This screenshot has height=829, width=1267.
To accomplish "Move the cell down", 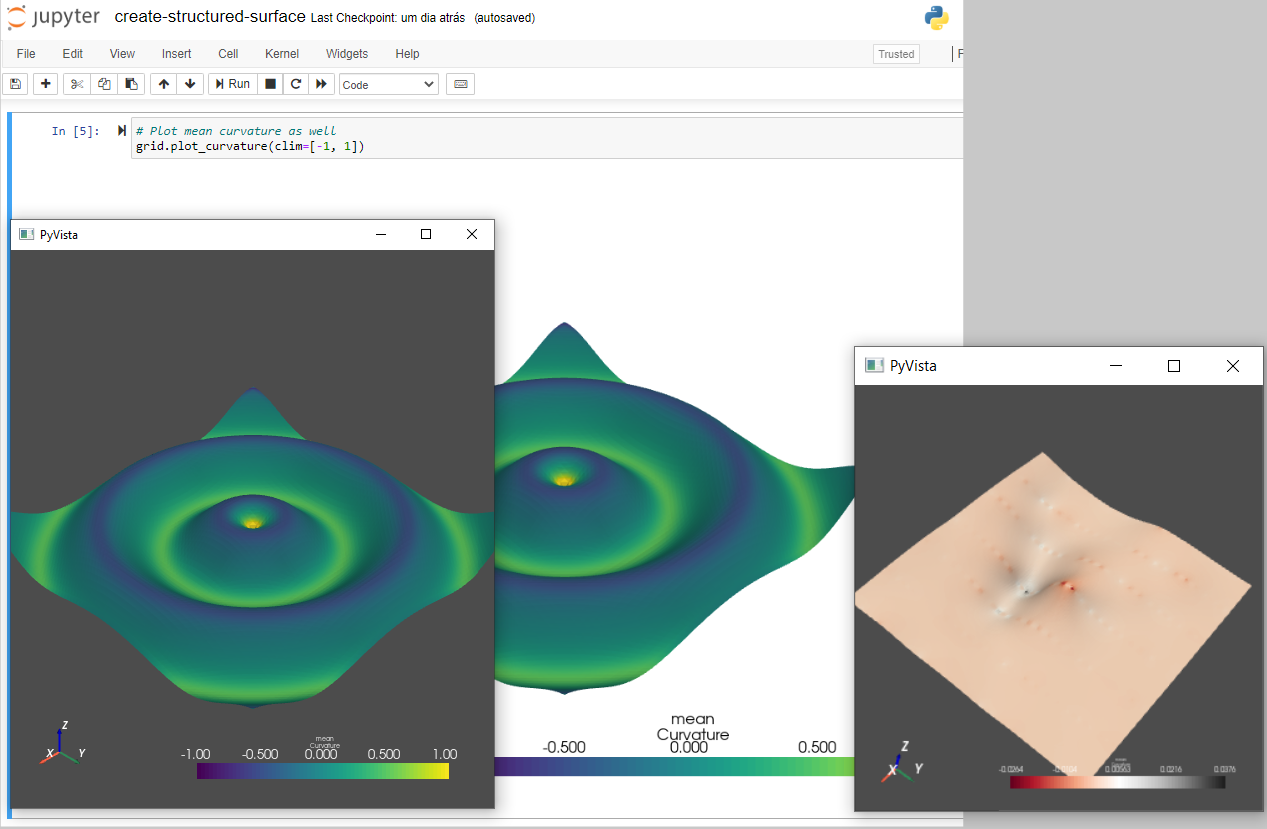I will click(x=190, y=83).
